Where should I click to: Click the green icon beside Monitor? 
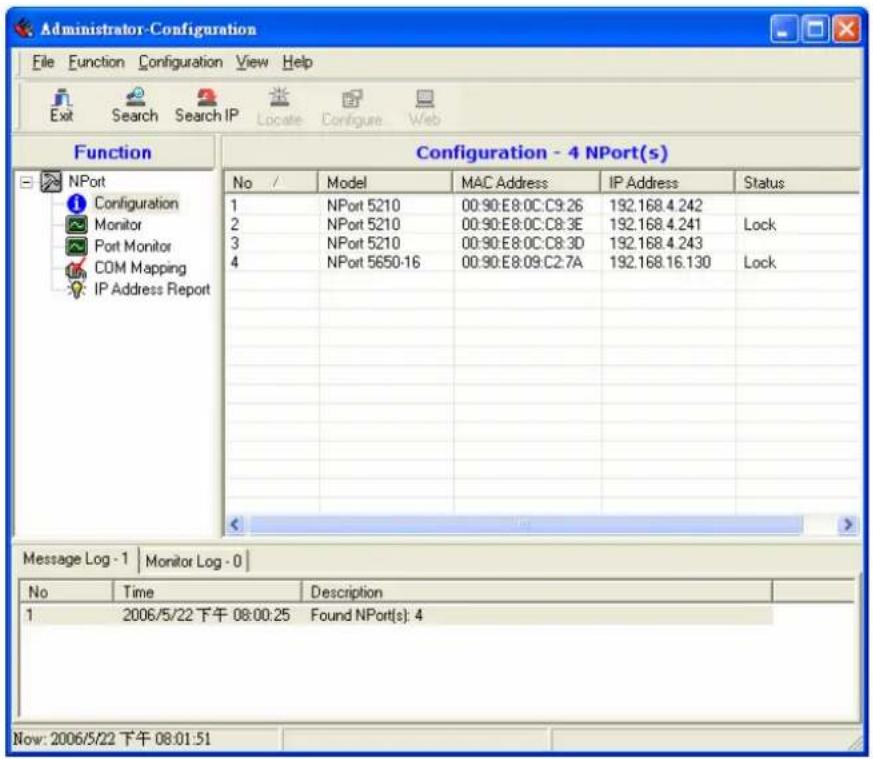click(x=76, y=224)
